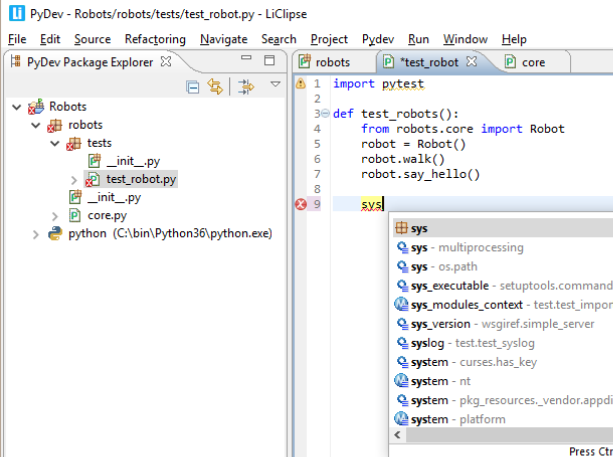Click the test_robot.py file icon in tree

pyautogui.click(x=92, y=179)
